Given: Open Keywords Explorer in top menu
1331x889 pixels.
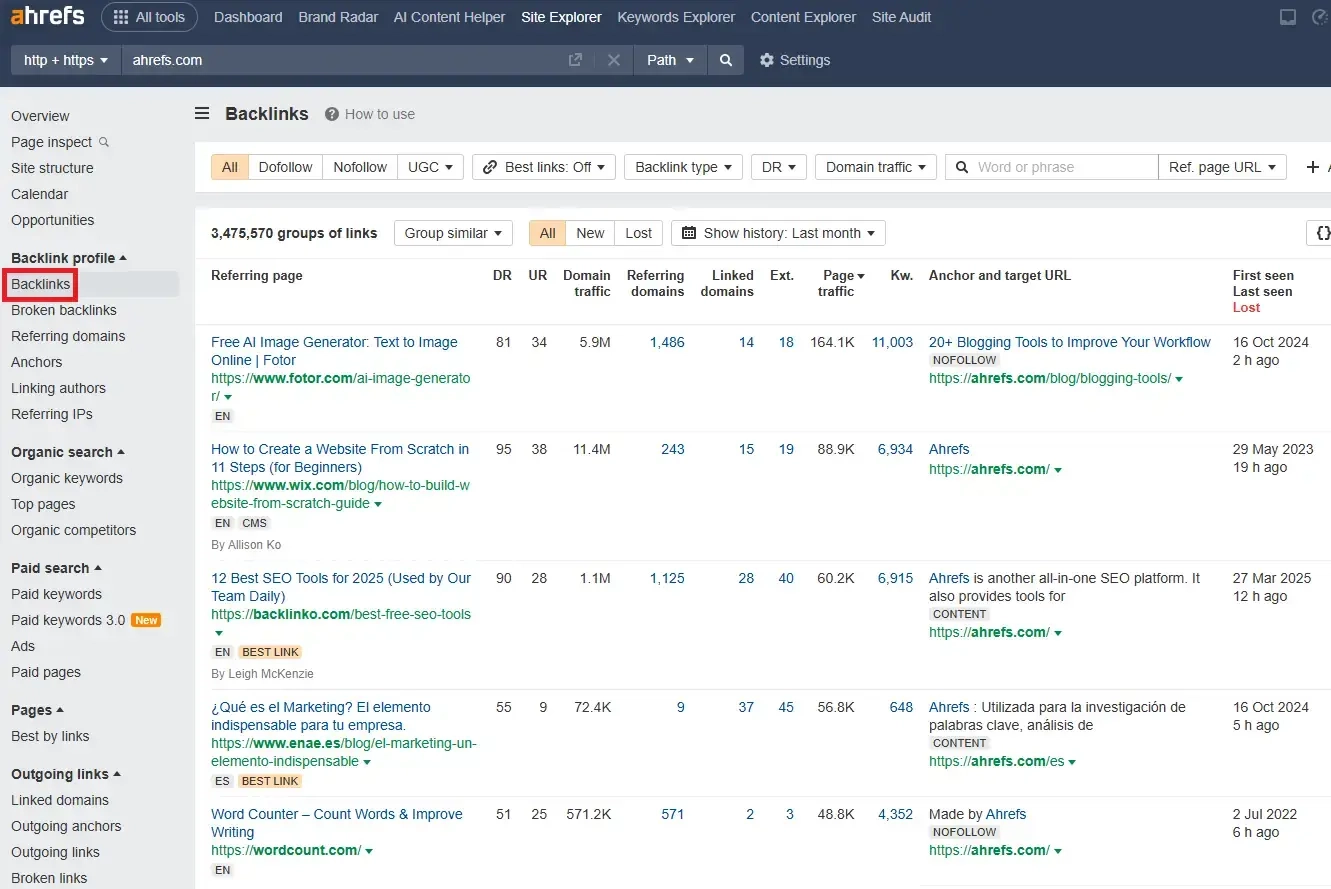Looking at the screenshot, I should click(x=676, y=17).
